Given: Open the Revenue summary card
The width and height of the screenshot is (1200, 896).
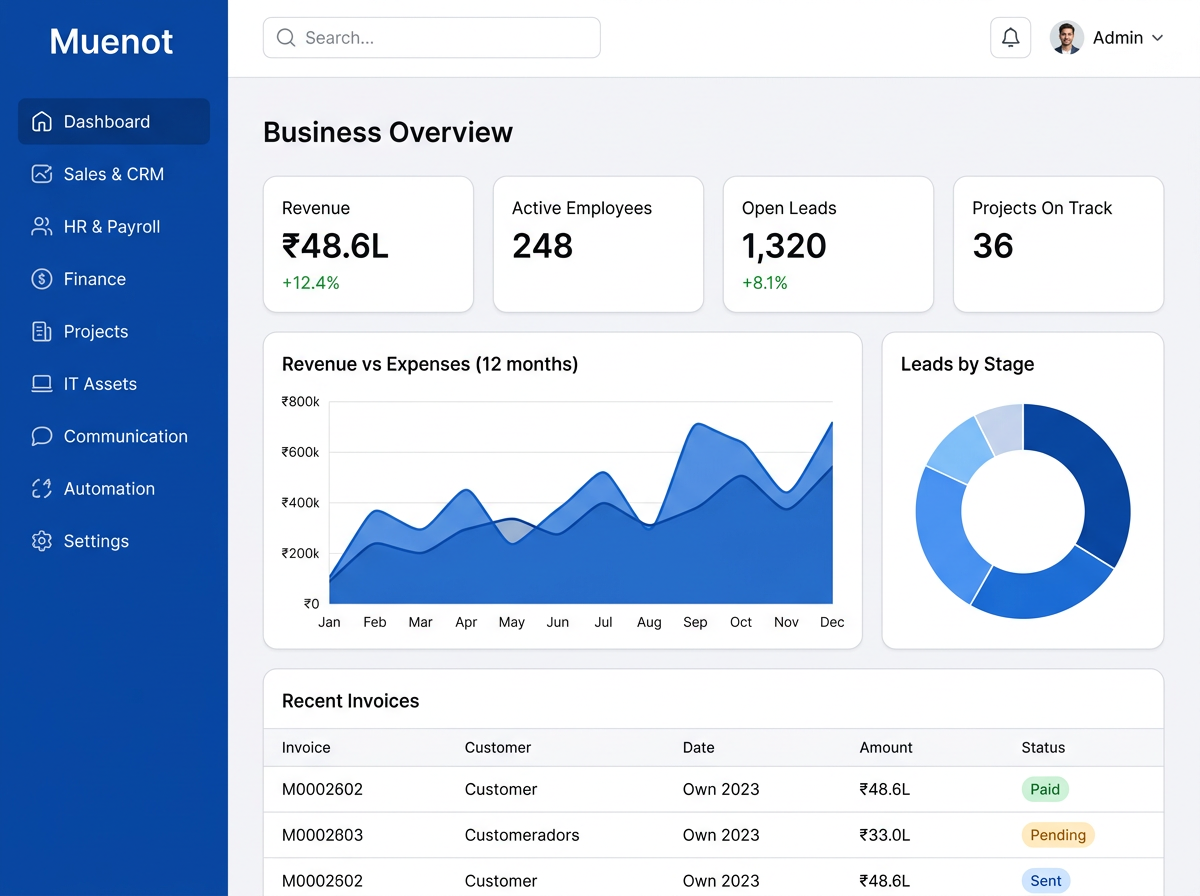Looking at the screenshot, I should pos(368,245).
